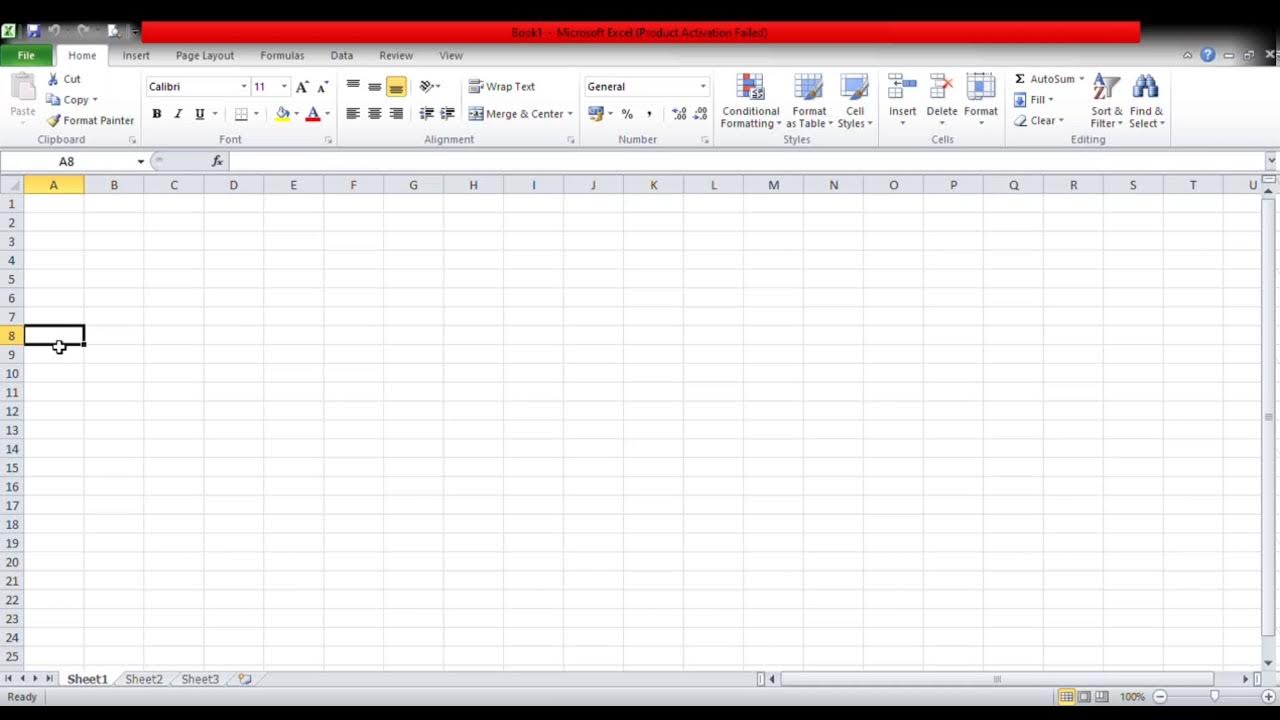This screenshot has width=1280, height=720.
Task: Apply accounting number format
Action: click(596, 114)
